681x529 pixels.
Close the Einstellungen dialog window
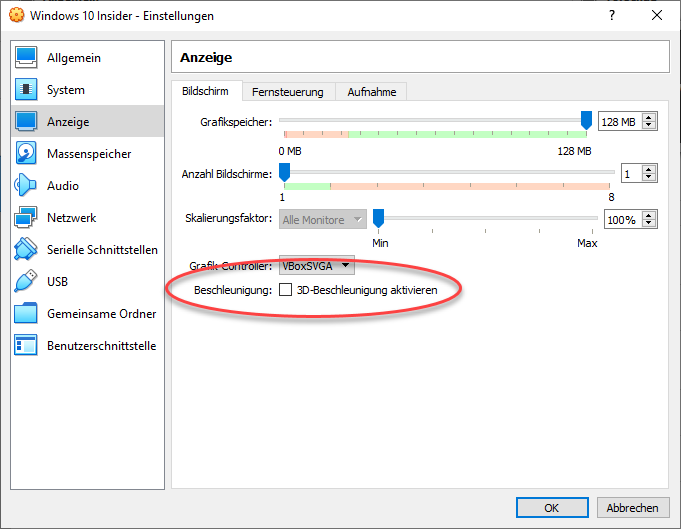tap(657, 15)
